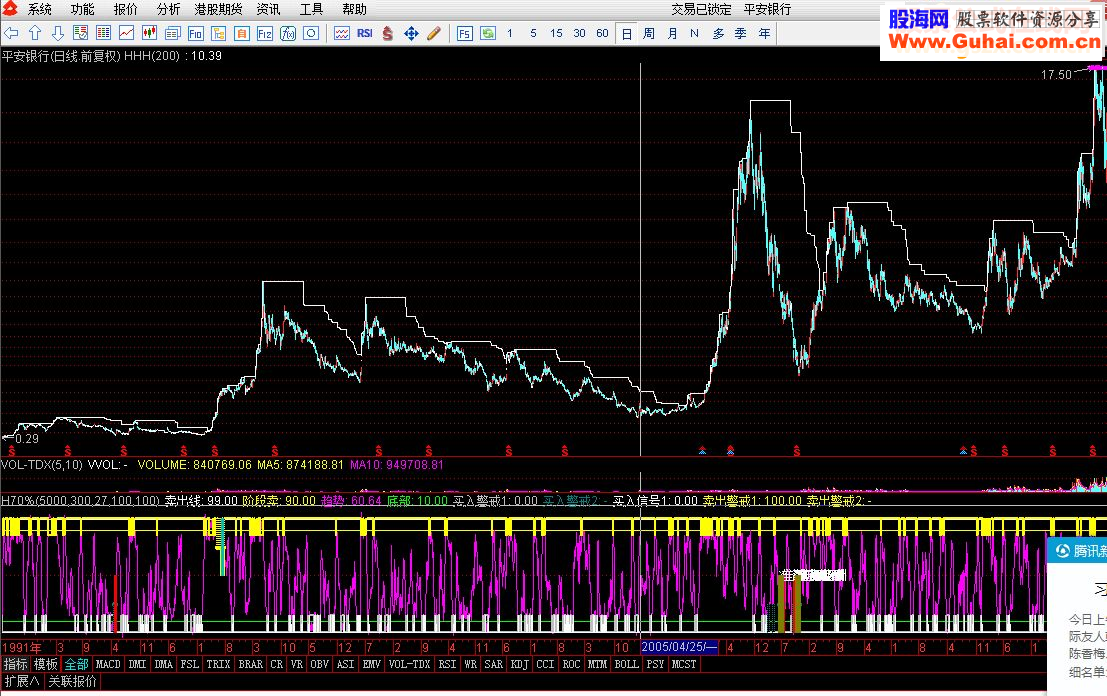Select the MCST indicator tab
This screenshot has width=1107, height=696.
[684, 664]
